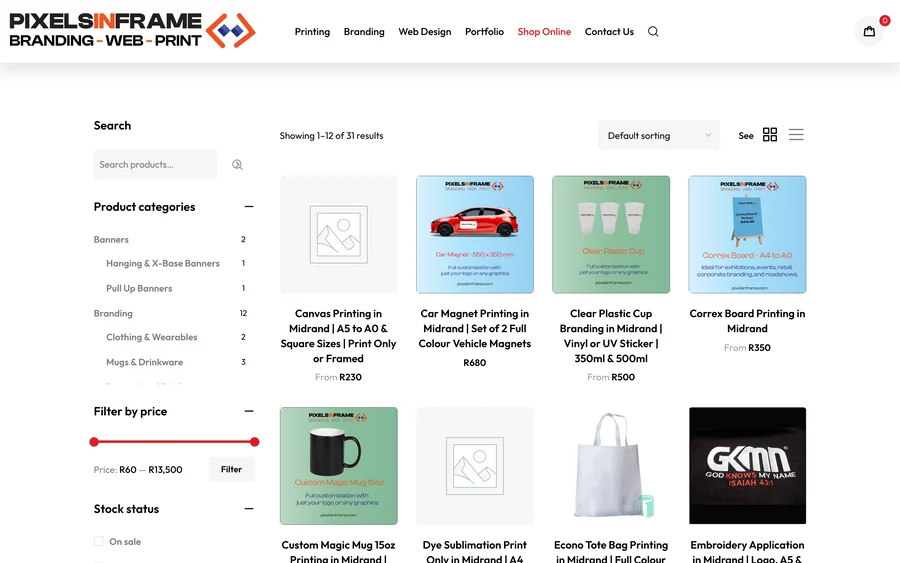The image size is (900, 563).
Task: Open Correx Board Printing in Midrand title
Action: coord(747,321)
